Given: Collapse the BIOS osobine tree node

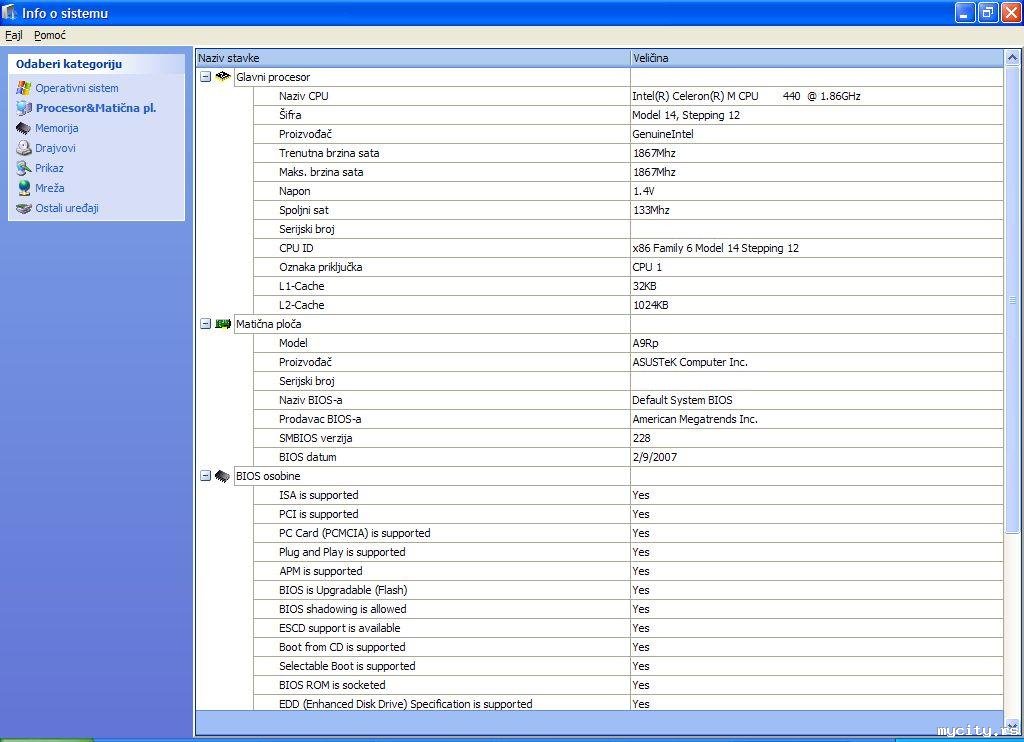Looking at the screenshot, I should pyautogui.click(x=206, y=476).
